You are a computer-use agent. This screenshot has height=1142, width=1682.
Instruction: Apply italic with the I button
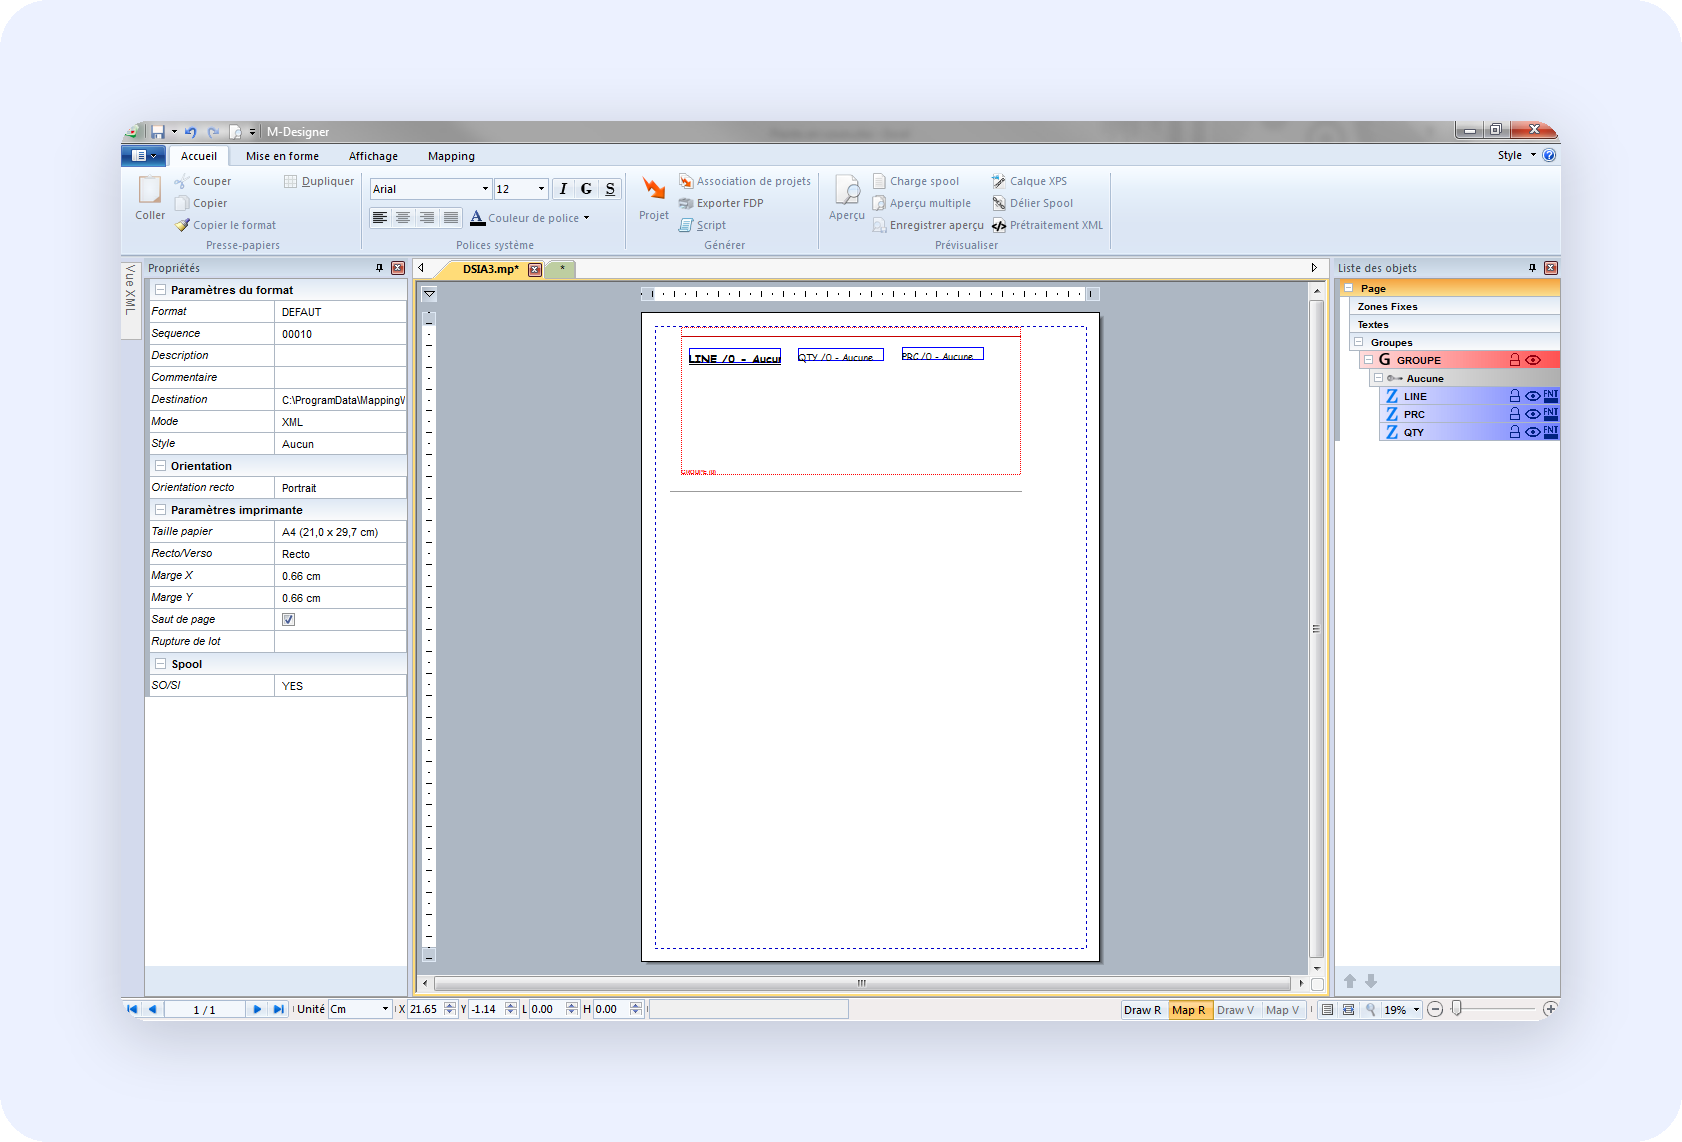(x=563, y=189)
